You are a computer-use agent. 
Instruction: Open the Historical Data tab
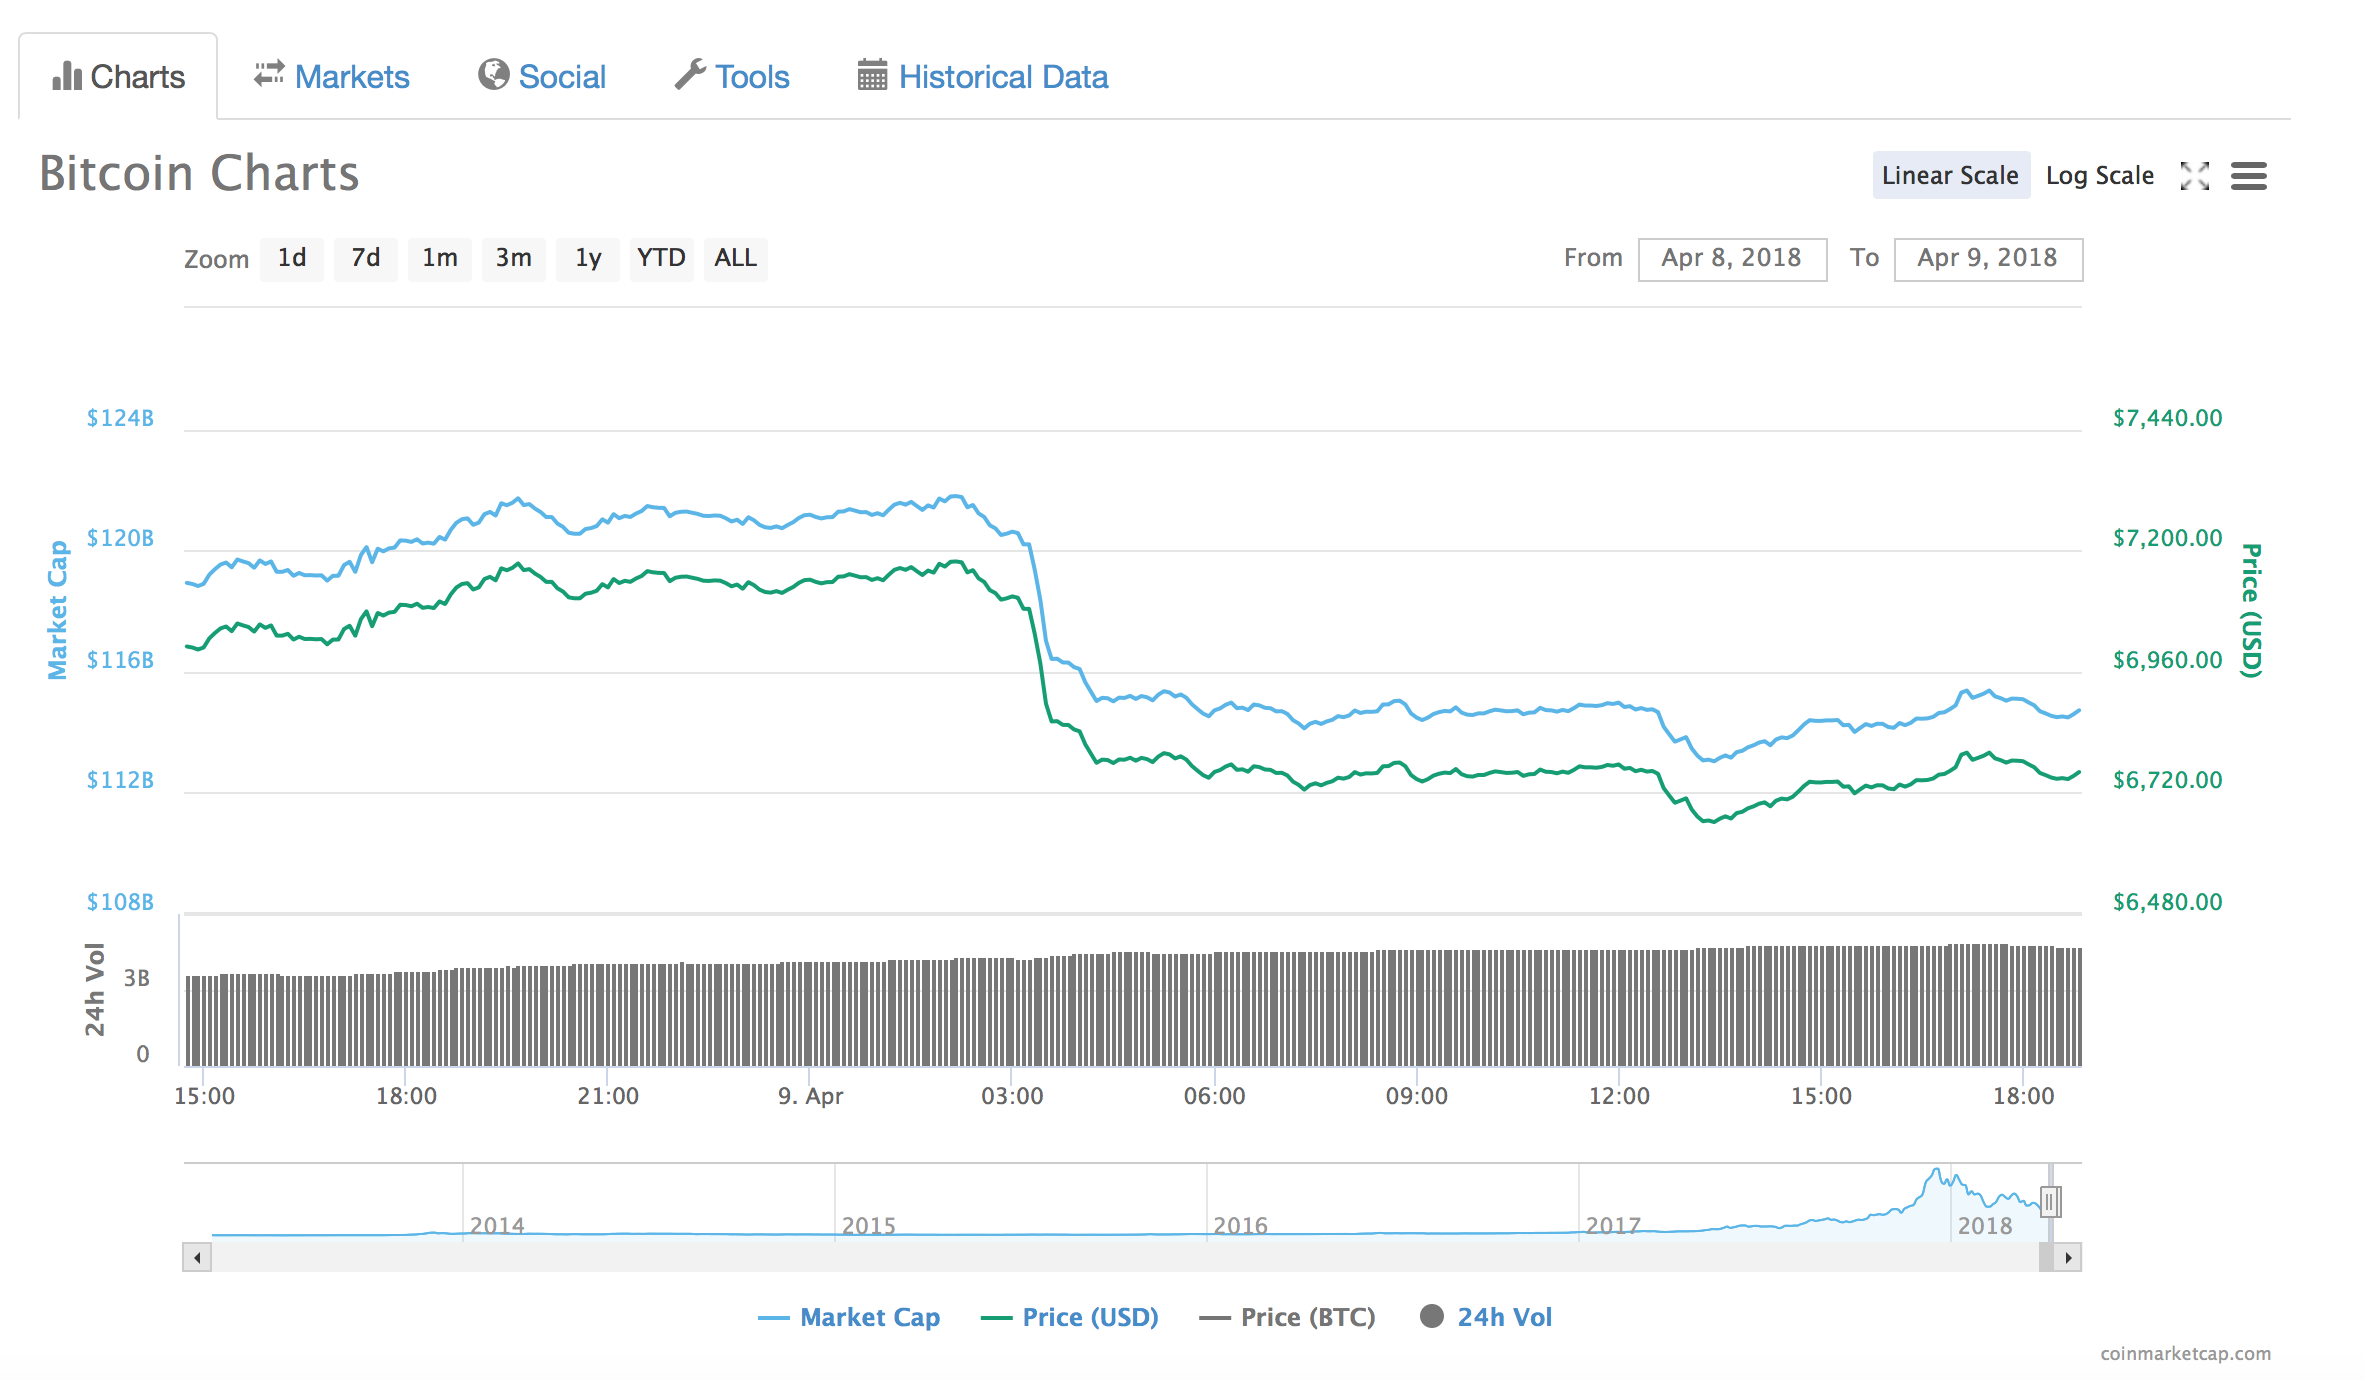click(1002, 77)
